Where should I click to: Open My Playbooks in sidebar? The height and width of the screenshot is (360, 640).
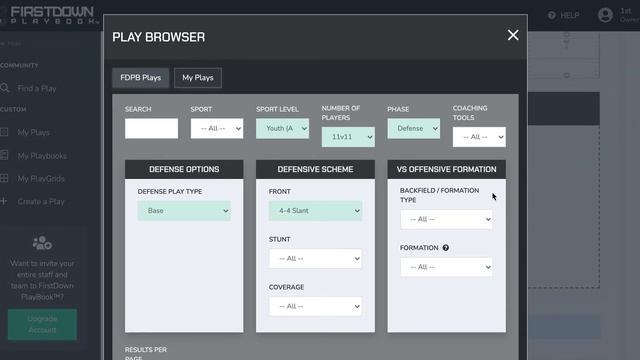pyautogui.click(x=42, y=156)
